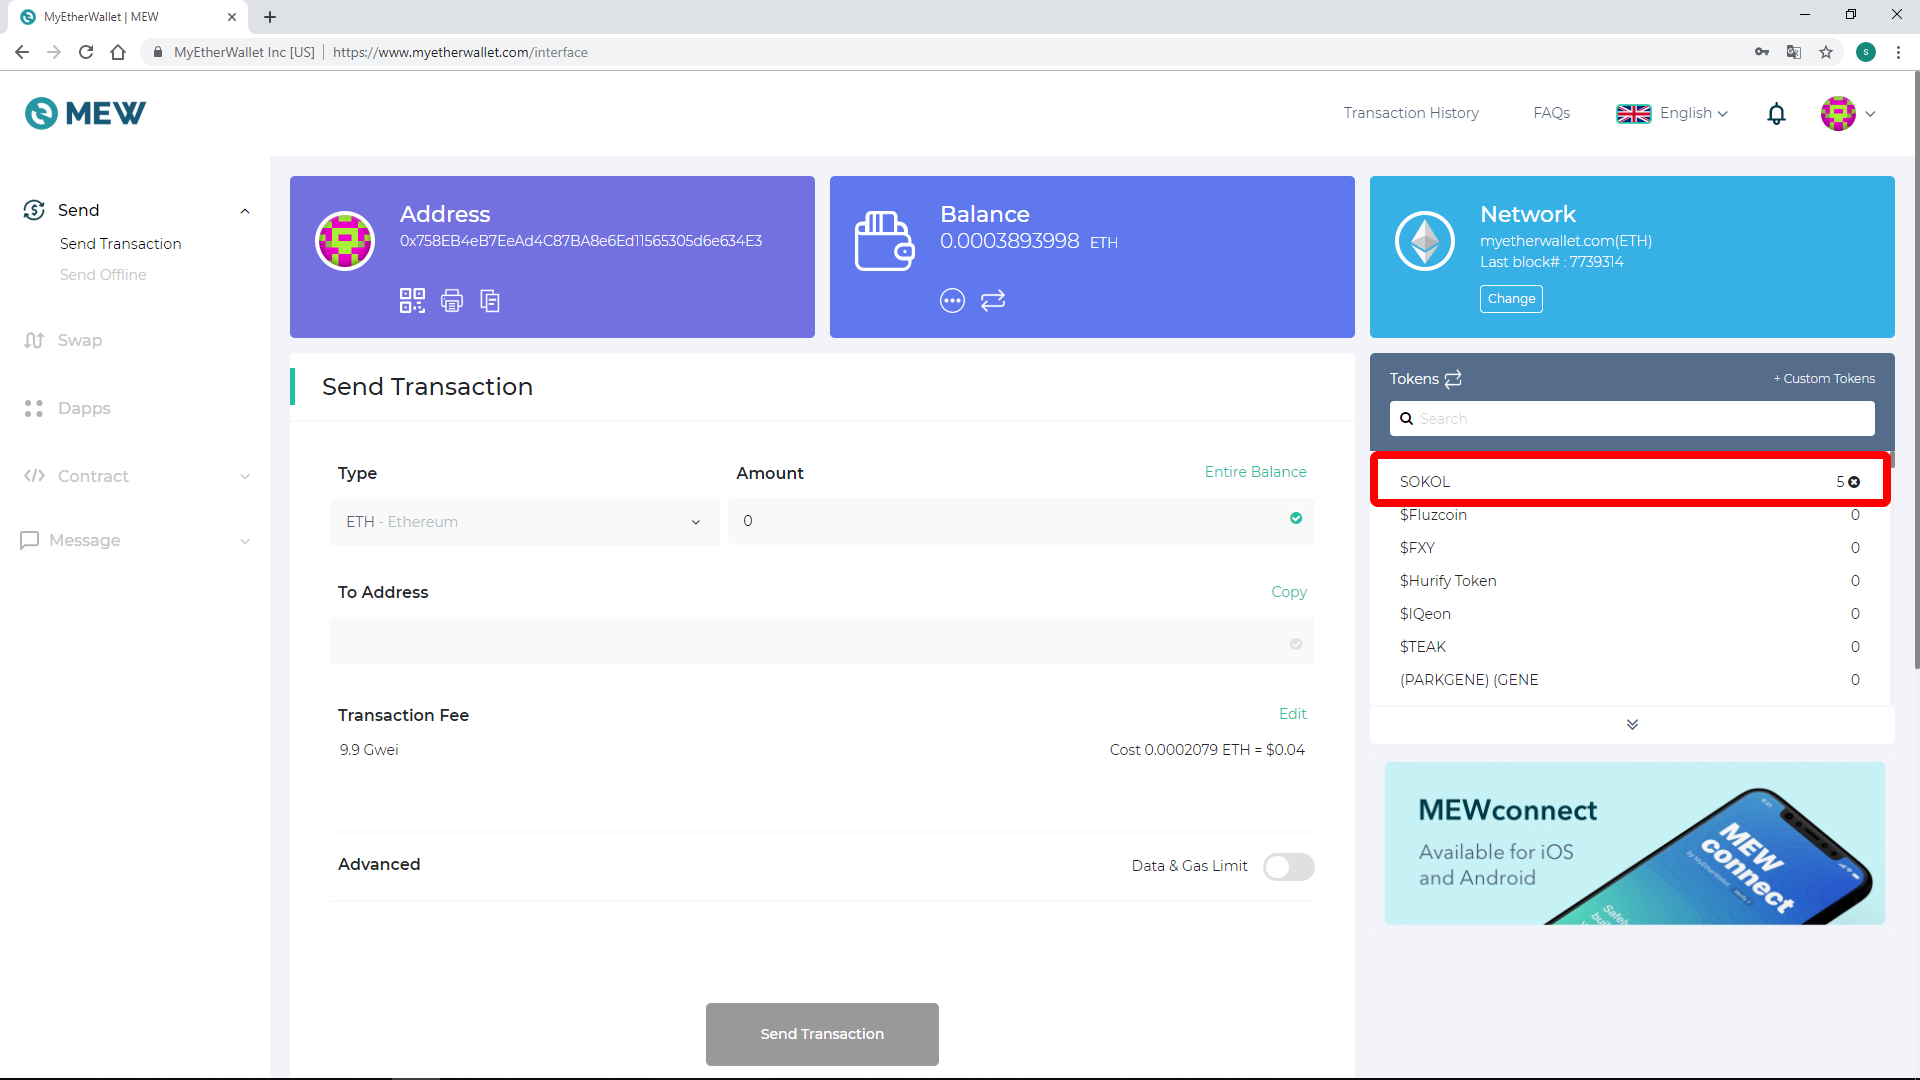This screenshot has width=1920, height=1080.
Task: Expand tokens list with the double chevron
Action: [1632, 724]
